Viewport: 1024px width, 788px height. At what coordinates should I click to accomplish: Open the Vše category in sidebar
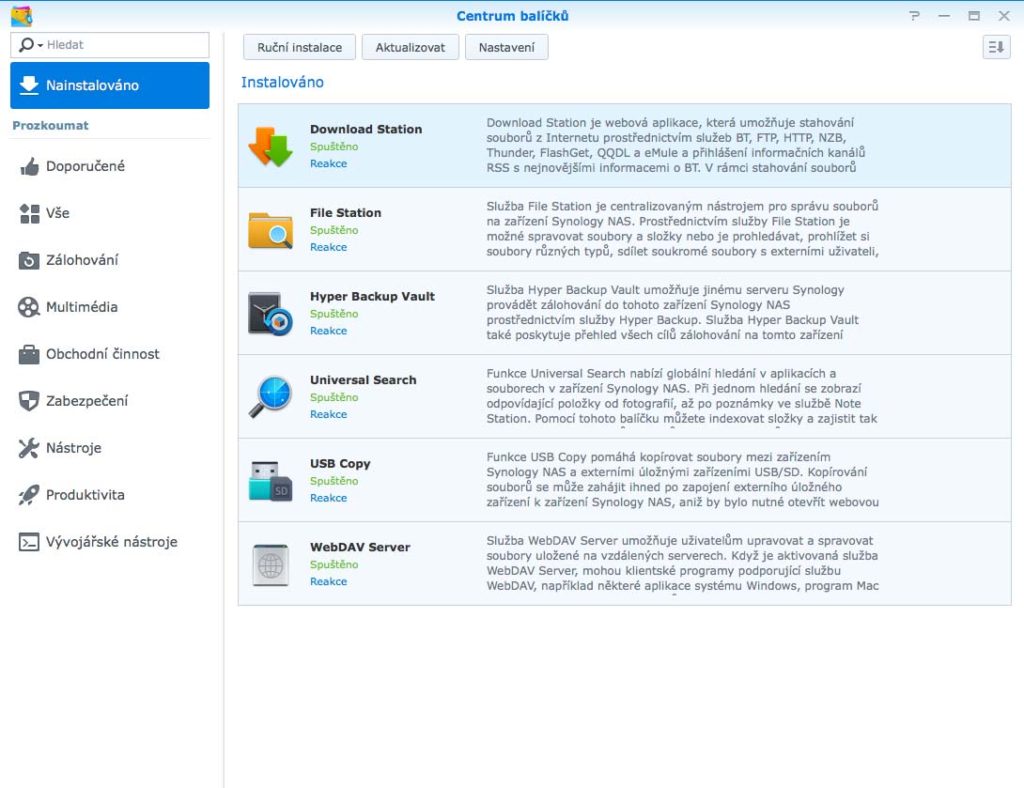tap(28, 213)
